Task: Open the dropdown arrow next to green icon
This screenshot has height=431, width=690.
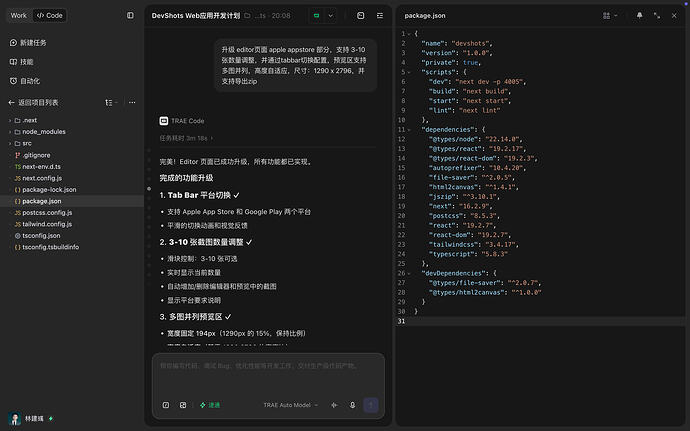Action: click(330, 15)
